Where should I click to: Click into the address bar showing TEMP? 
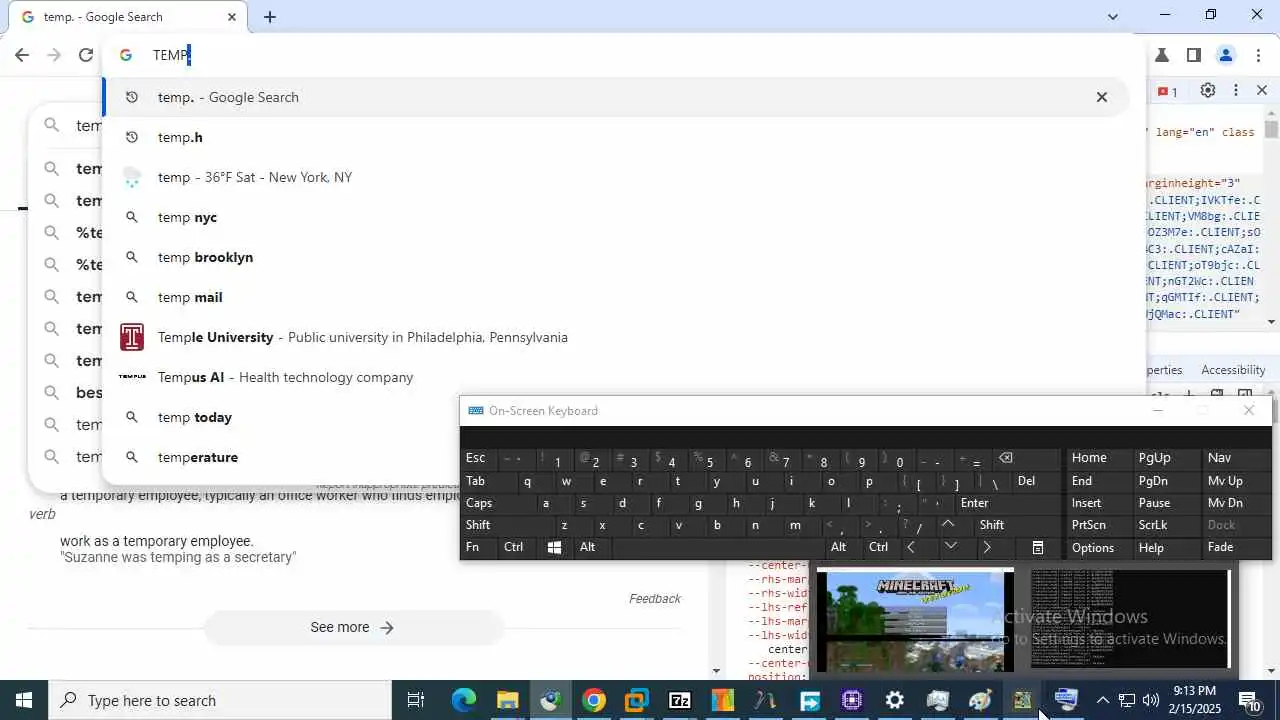pos(624,55)
